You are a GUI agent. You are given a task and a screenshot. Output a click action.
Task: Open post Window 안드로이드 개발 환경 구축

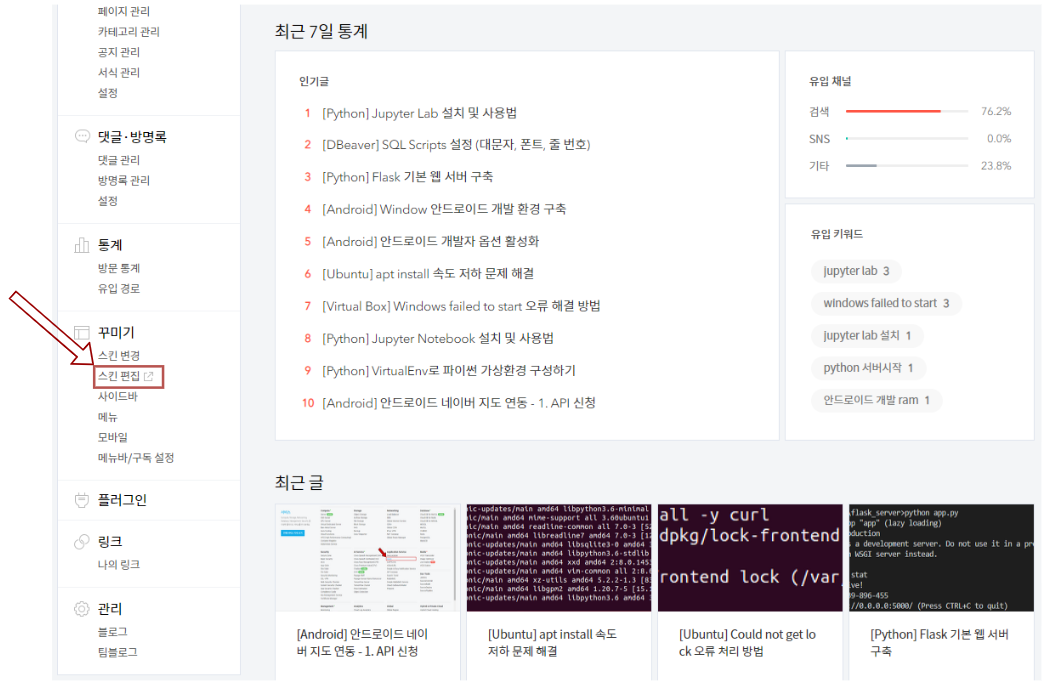click(x=444, y=209)
